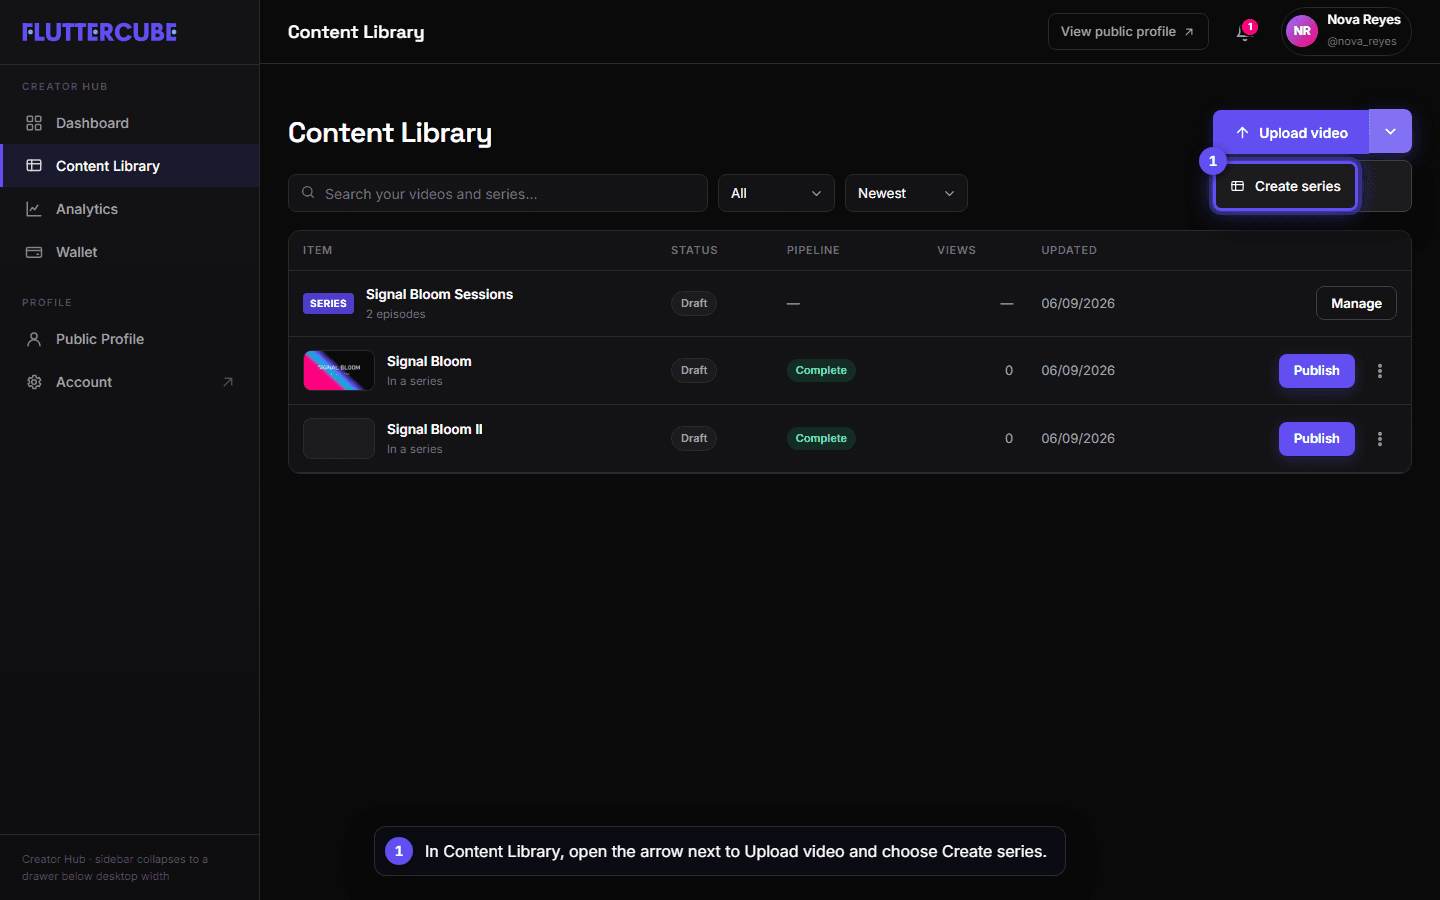Image resolution: width=1440 pixels, height=900 pixels.
Task: Click the Signal Bloom Sessions title
Action: coord(439,294)
